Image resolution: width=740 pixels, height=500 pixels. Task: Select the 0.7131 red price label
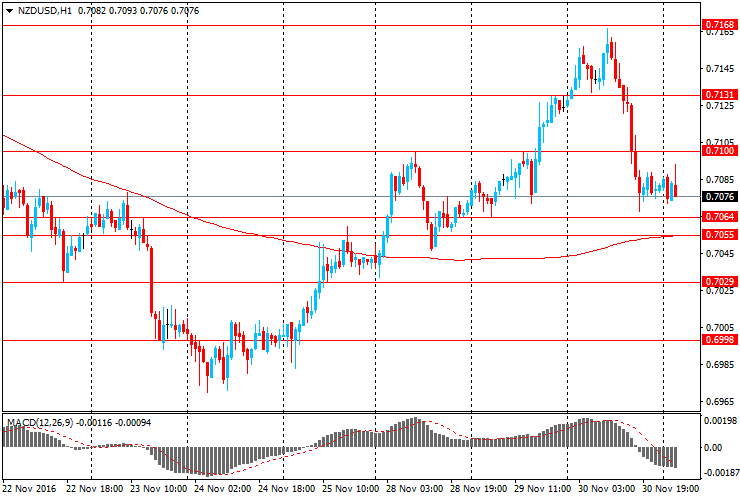pyautogui.click(x=720, y=94)
